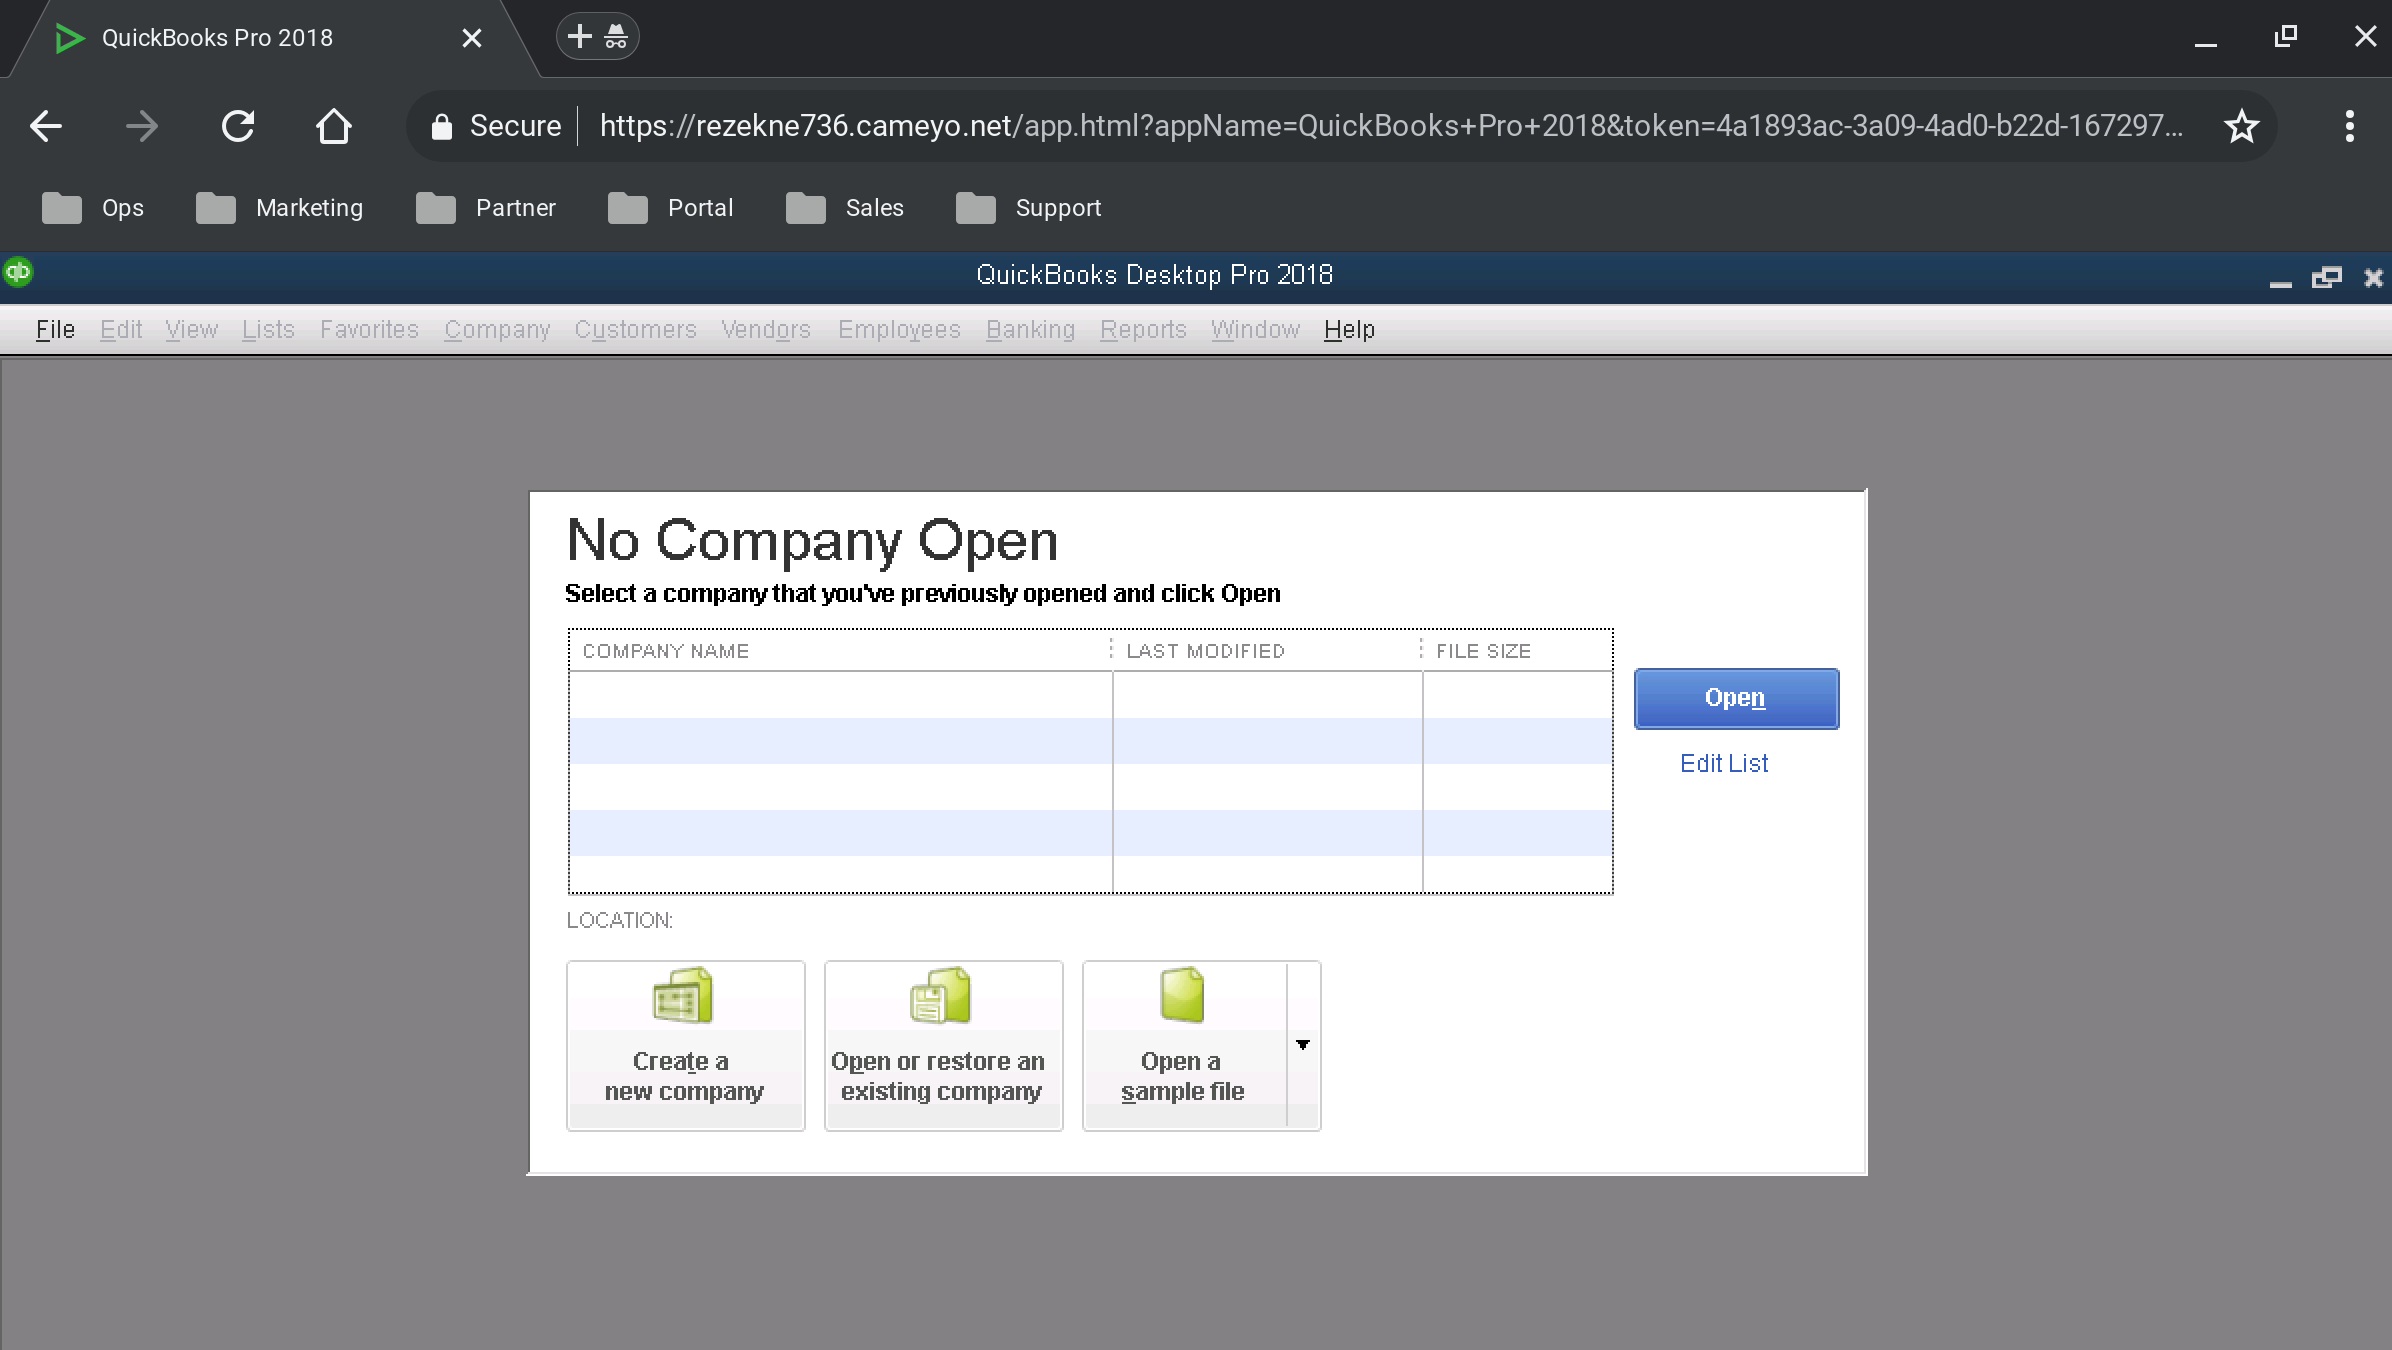Open the browser three-dot menu
The image size is (2392, 1350).
2349,126
